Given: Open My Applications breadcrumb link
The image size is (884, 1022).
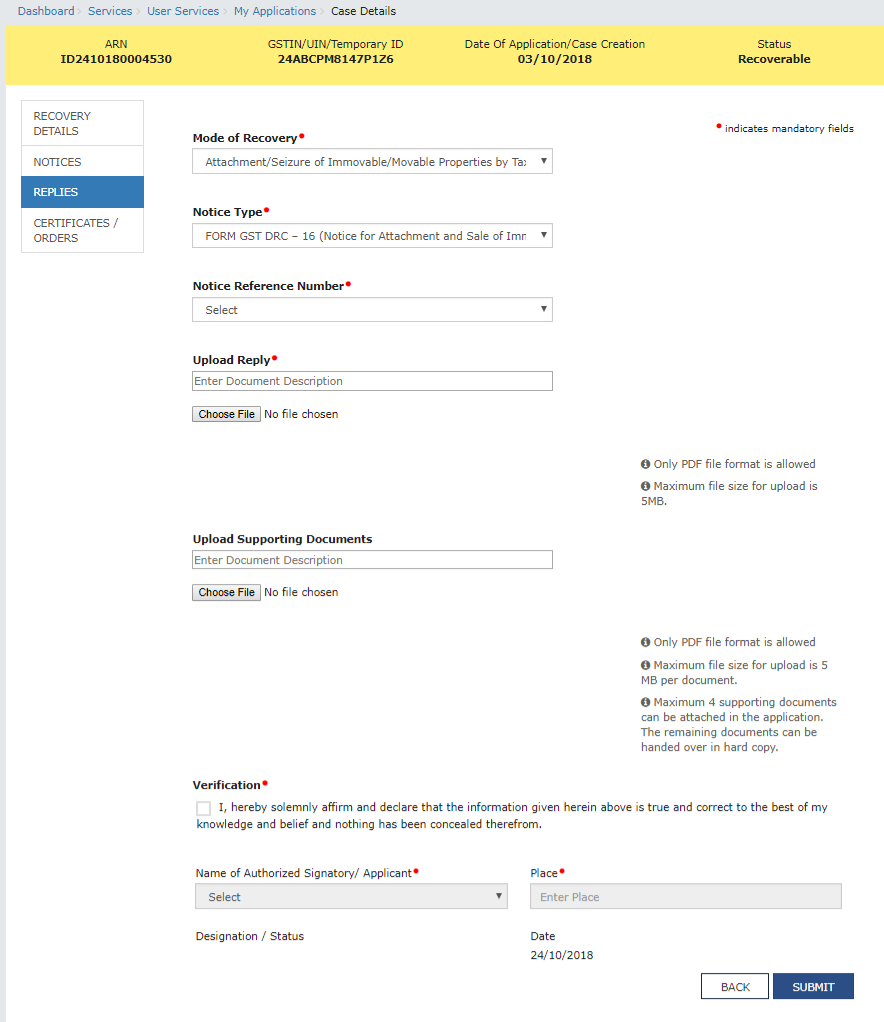Looking at the screenshot, I should pos(275,11).
